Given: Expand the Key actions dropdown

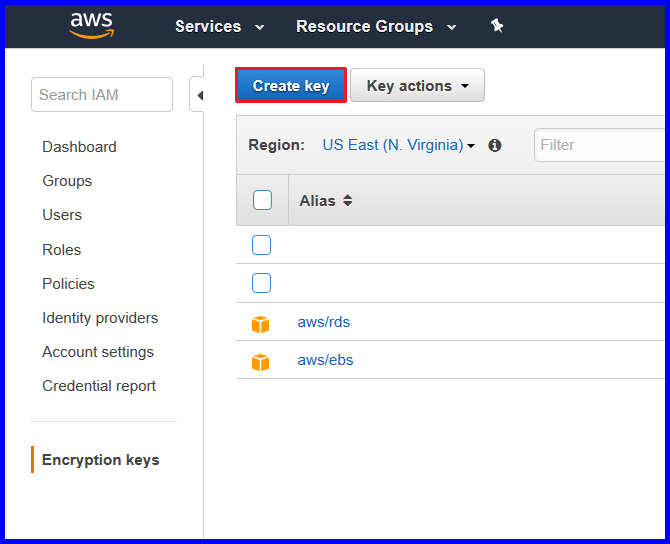Looking at the screenshot, I should tap(417, 85).
